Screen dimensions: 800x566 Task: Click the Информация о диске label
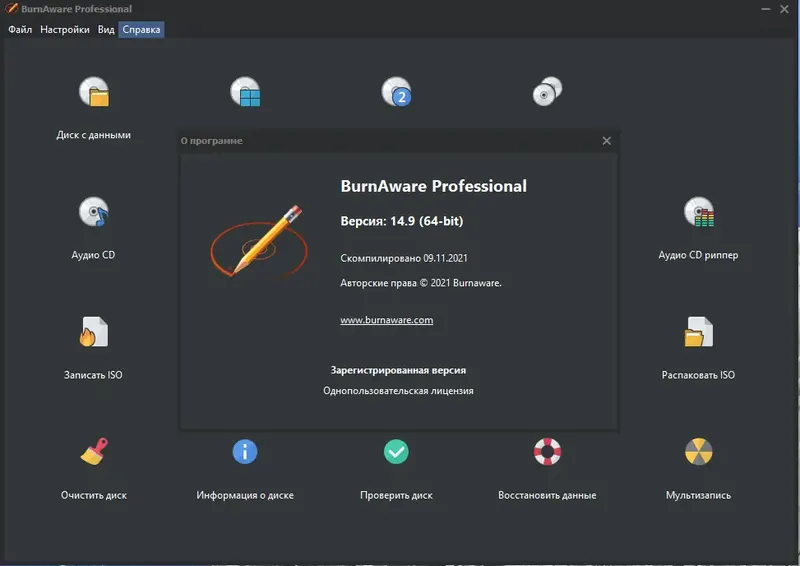click(245, 495)
